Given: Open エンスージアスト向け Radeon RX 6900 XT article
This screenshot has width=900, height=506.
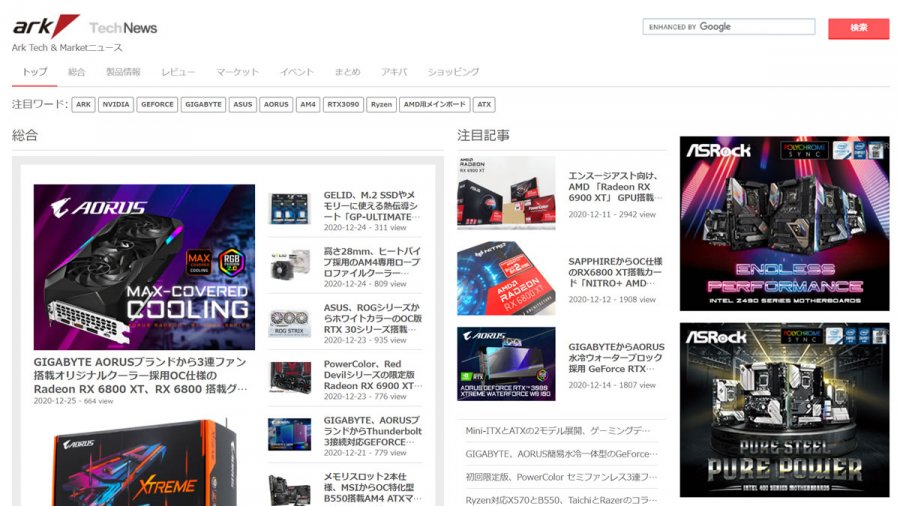Looking at the screenshot, I should (x=615, y=186).
